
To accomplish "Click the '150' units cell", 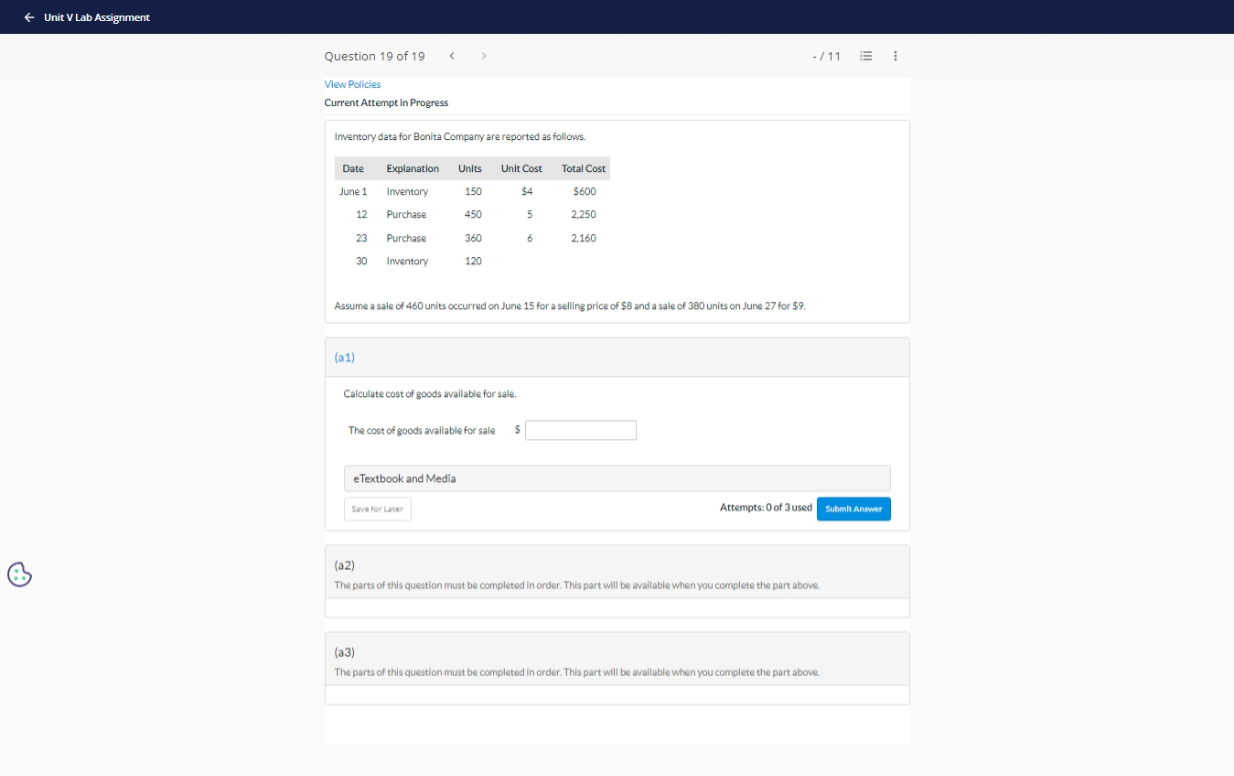I will pyautogui.click(x=473, y=191).
